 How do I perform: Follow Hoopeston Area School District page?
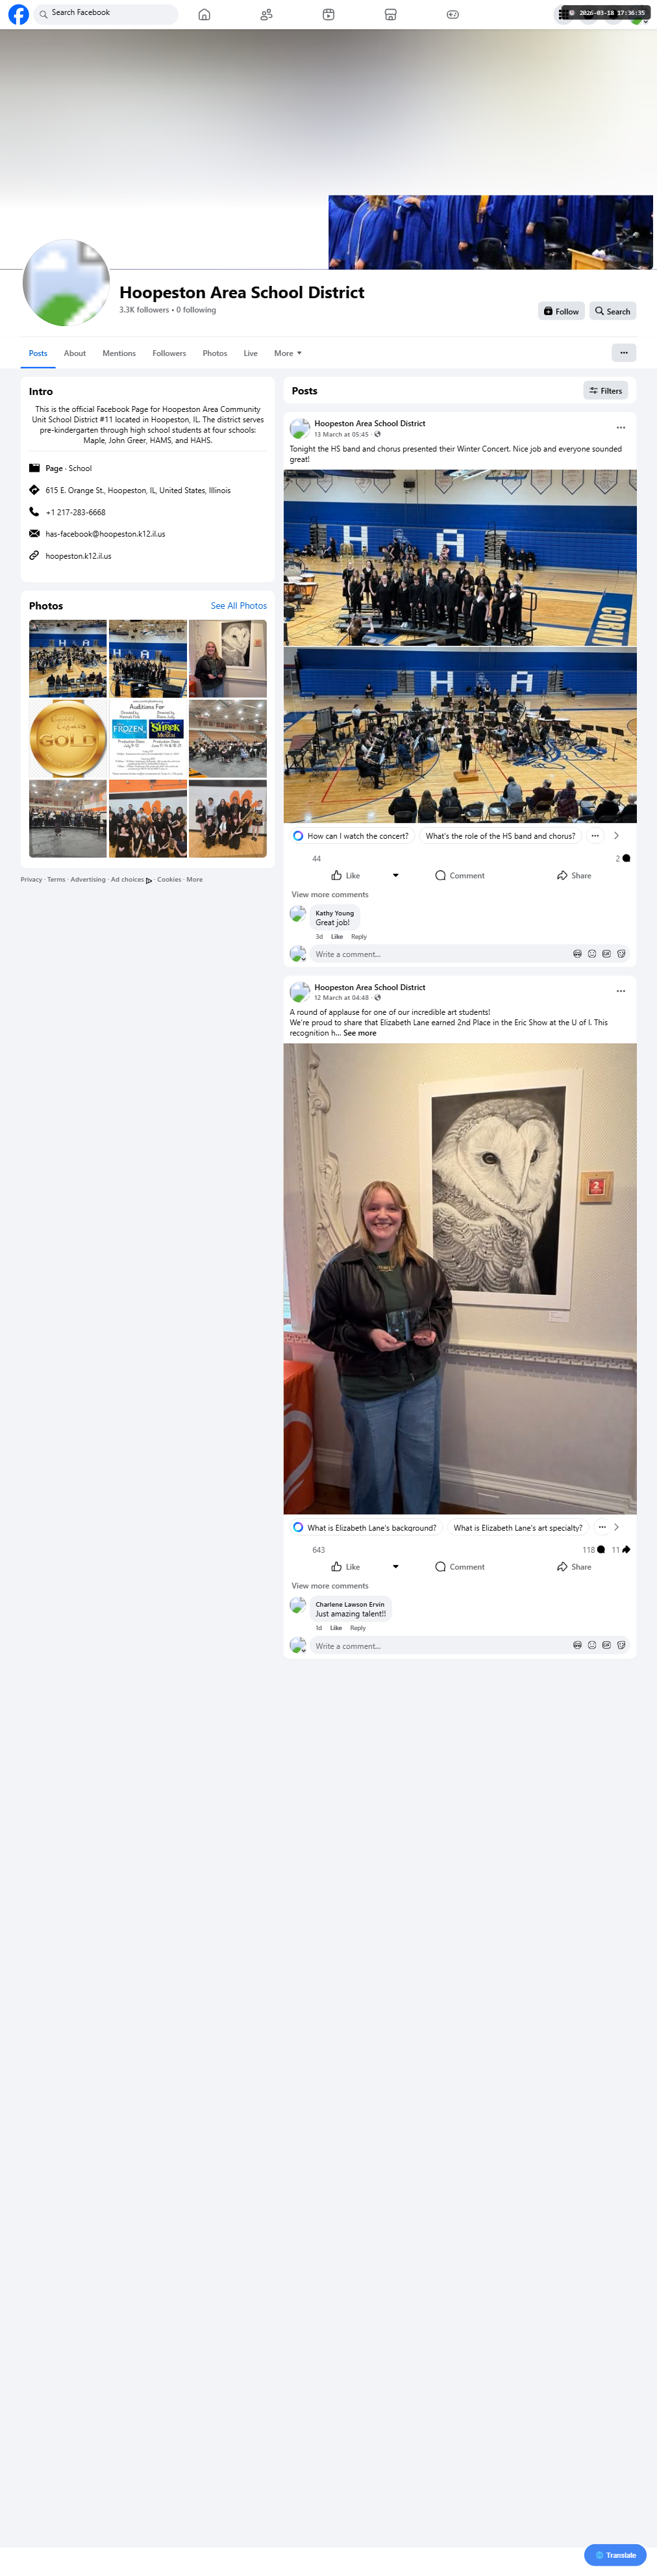click(x=561, y=311)
